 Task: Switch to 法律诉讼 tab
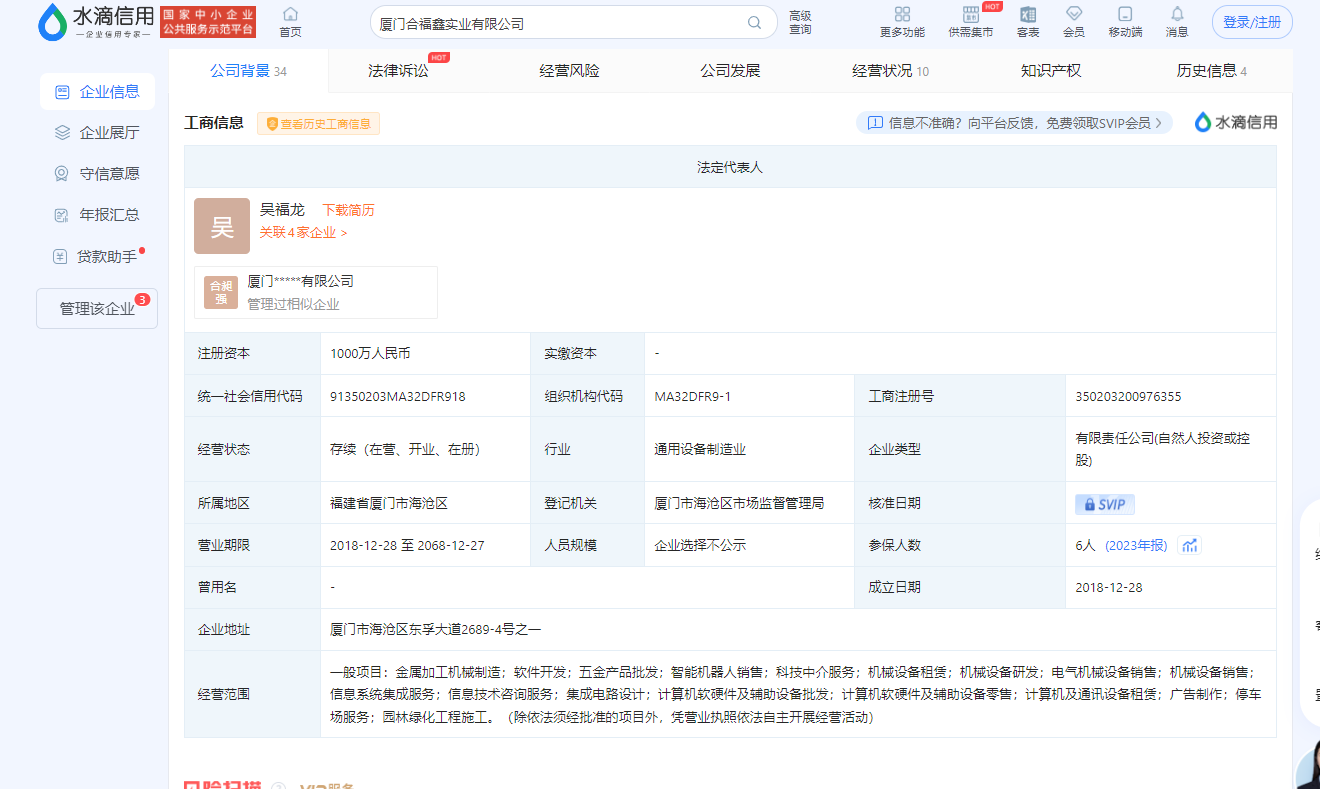coord(398,71)
